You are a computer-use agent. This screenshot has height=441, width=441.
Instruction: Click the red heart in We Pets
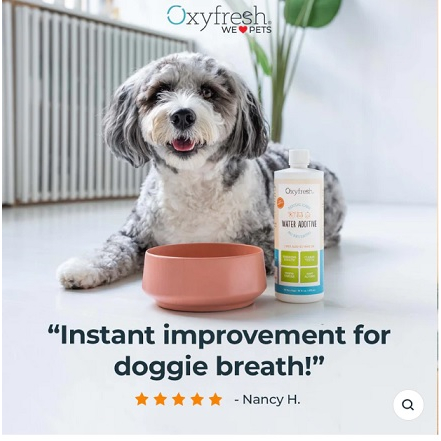pos(243,30)
